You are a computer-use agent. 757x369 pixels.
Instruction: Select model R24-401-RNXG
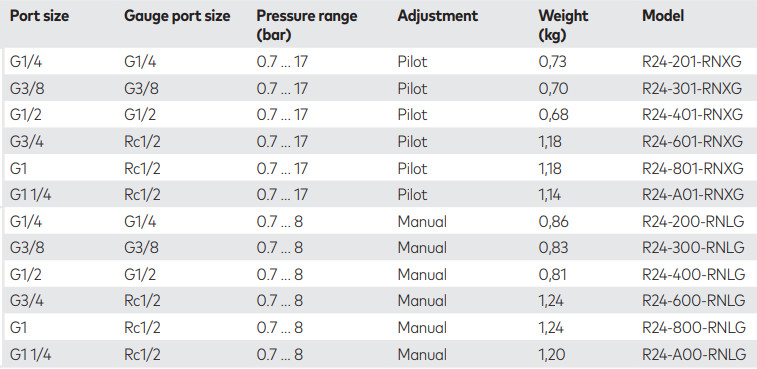pos(692,115)
